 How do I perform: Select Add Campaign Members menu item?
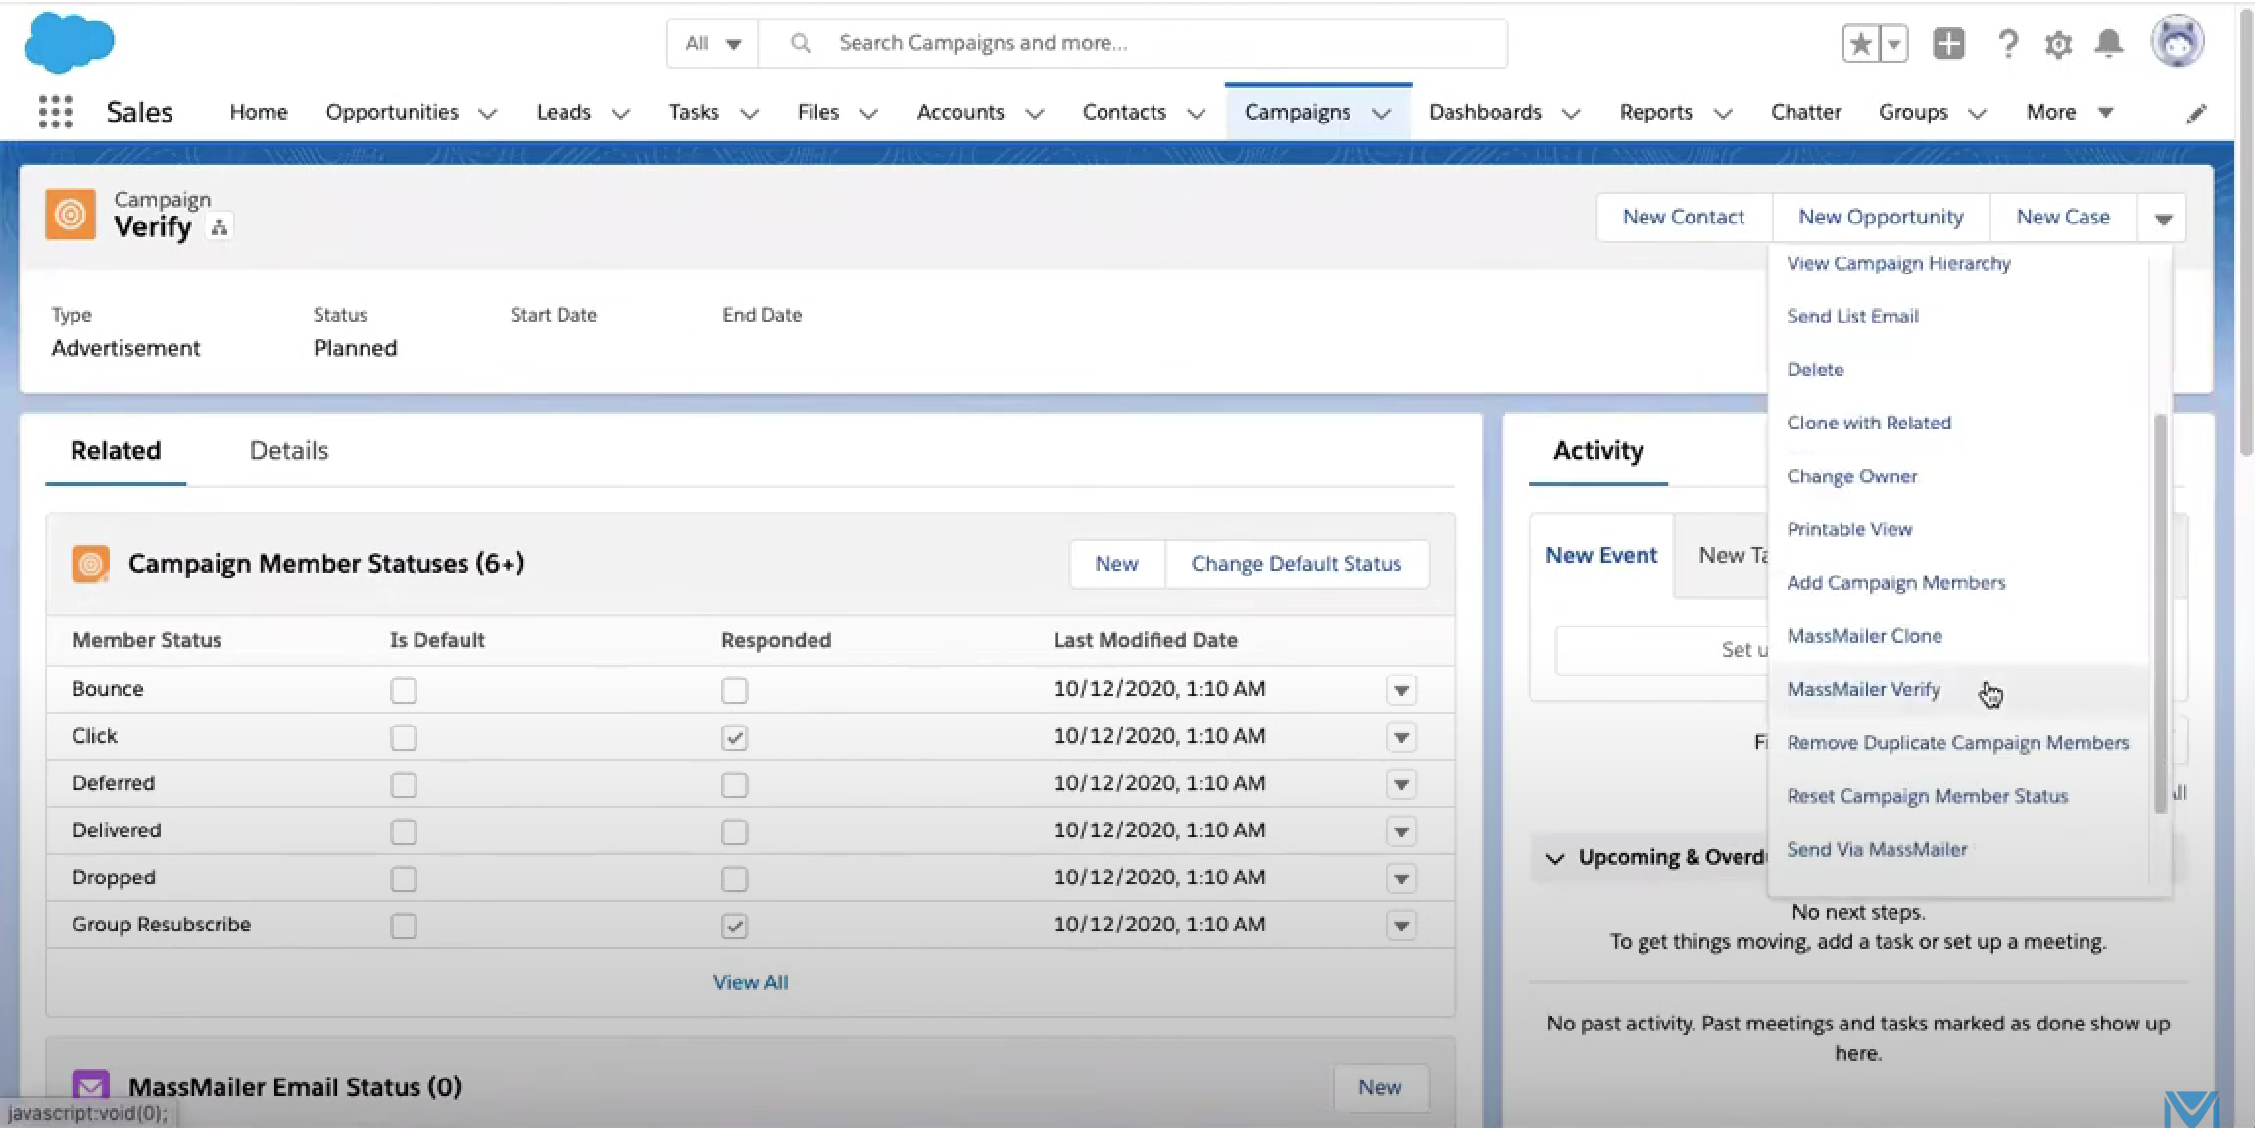click(1895, 582)
